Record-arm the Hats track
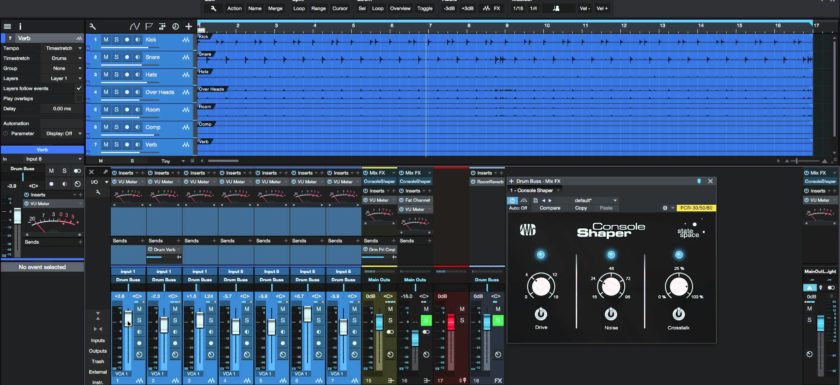The image size is (840, 385). click(127, 74)
